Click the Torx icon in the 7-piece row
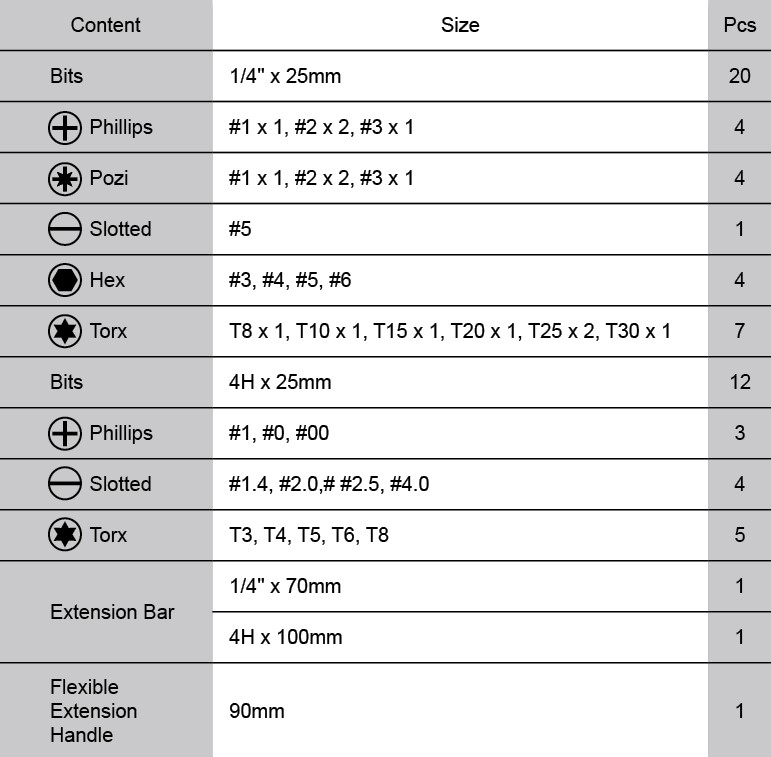 (x=65, y=332)
